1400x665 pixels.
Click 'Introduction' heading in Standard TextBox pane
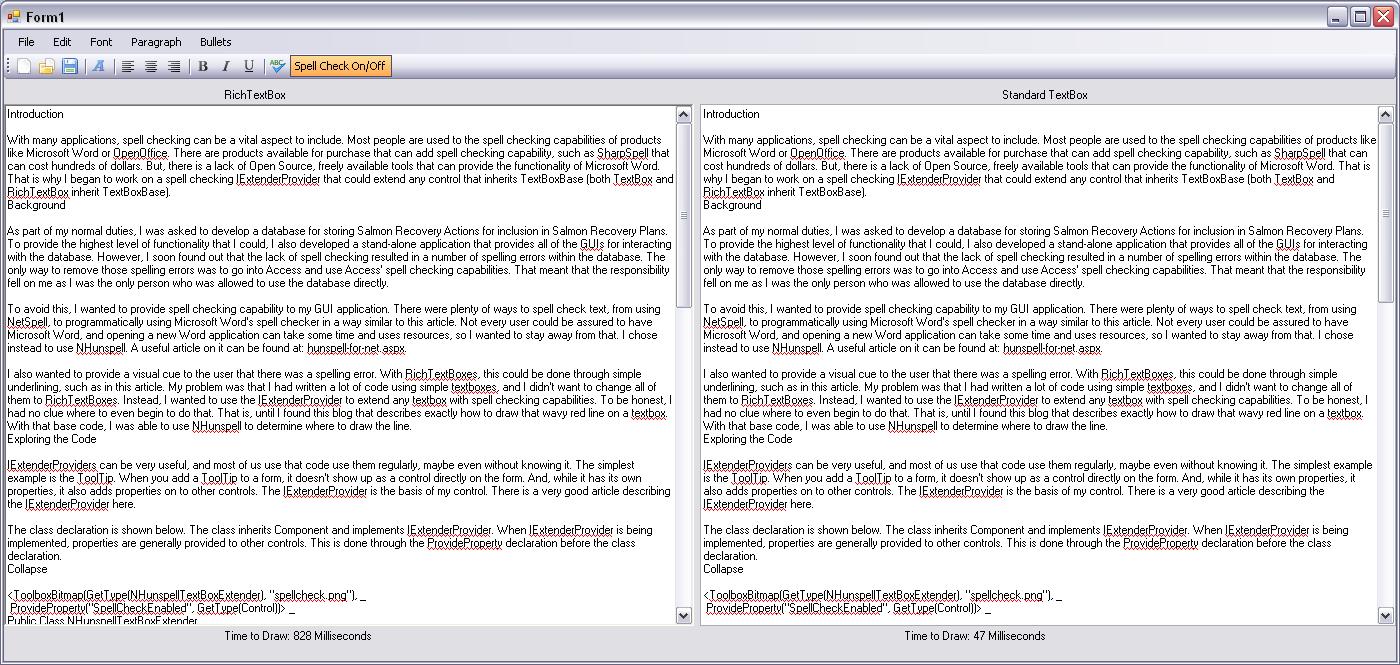pyautogui.click(x=731, y=114)
